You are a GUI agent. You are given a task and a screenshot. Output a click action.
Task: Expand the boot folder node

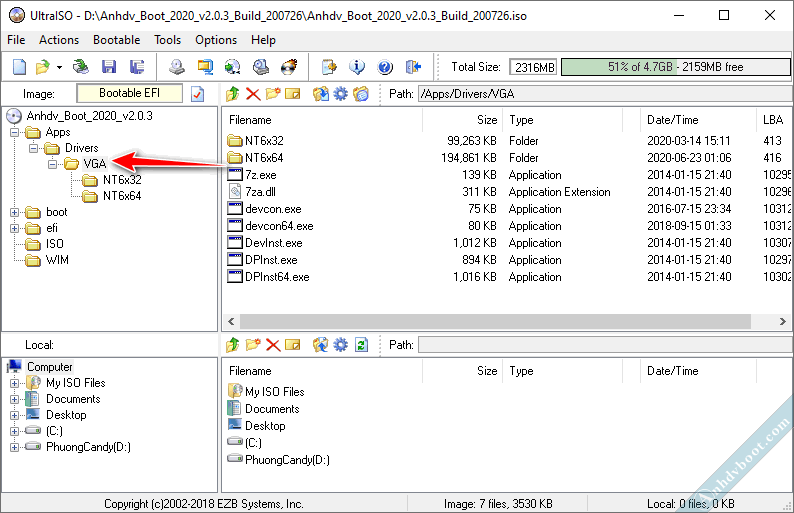14,213
